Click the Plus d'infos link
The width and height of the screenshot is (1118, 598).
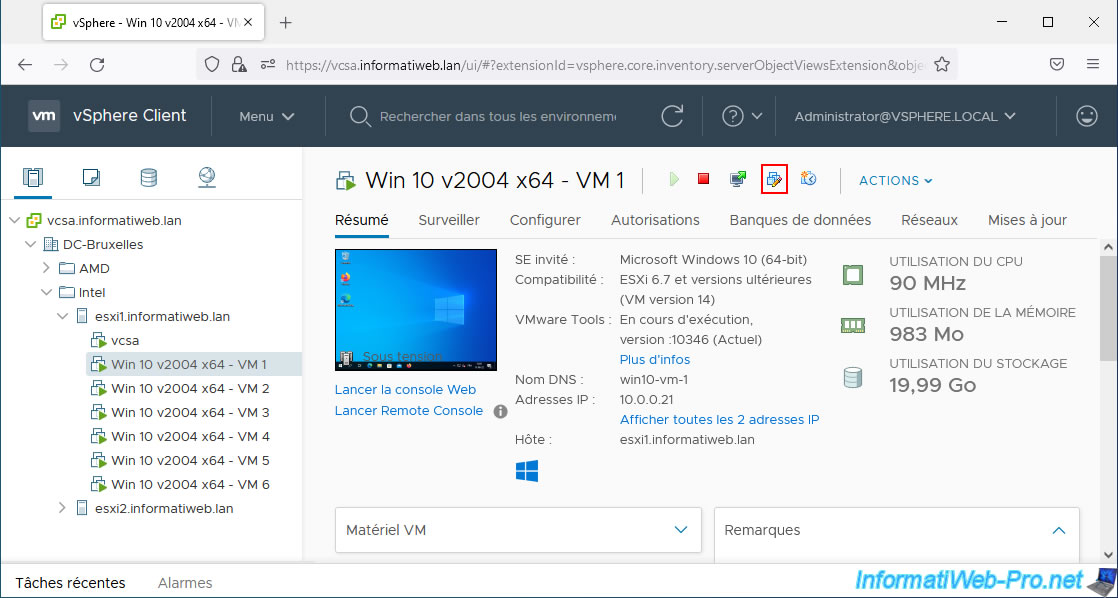tap(655, 360)
